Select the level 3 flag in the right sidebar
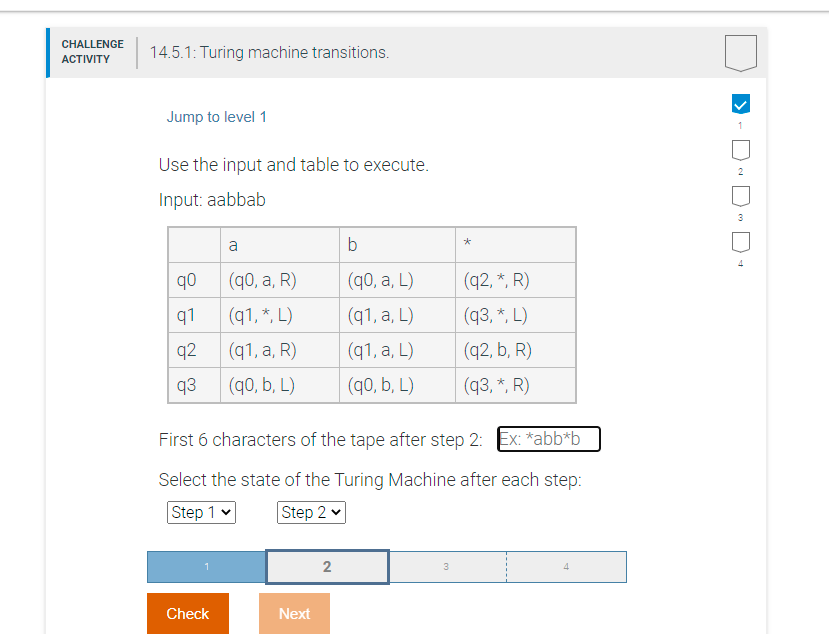 pyautogui.click(x=740, y=197)
